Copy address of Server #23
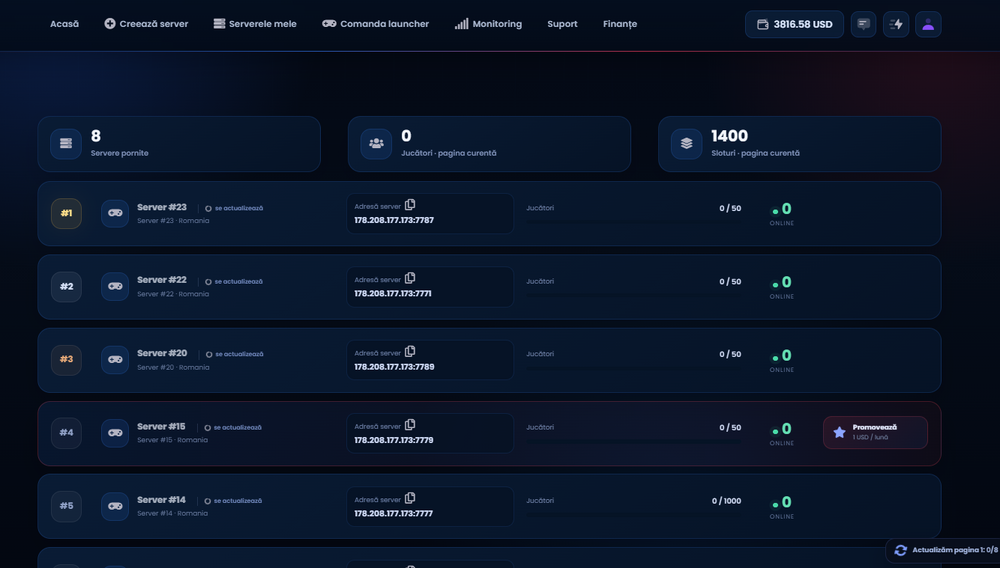 pos(410,205)
